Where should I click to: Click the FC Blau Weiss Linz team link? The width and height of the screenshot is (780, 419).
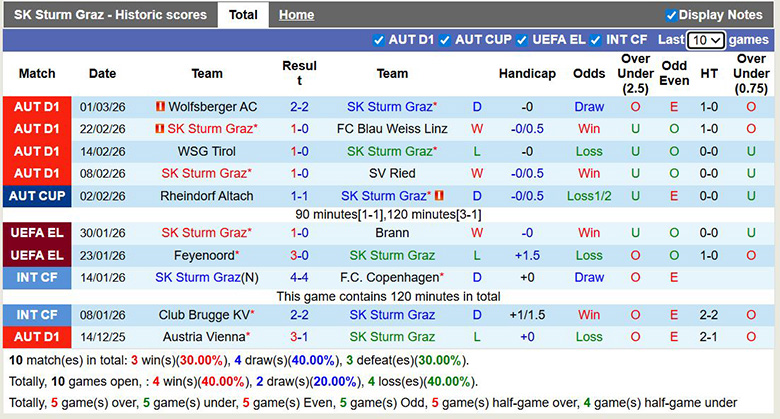coord(392,129)
